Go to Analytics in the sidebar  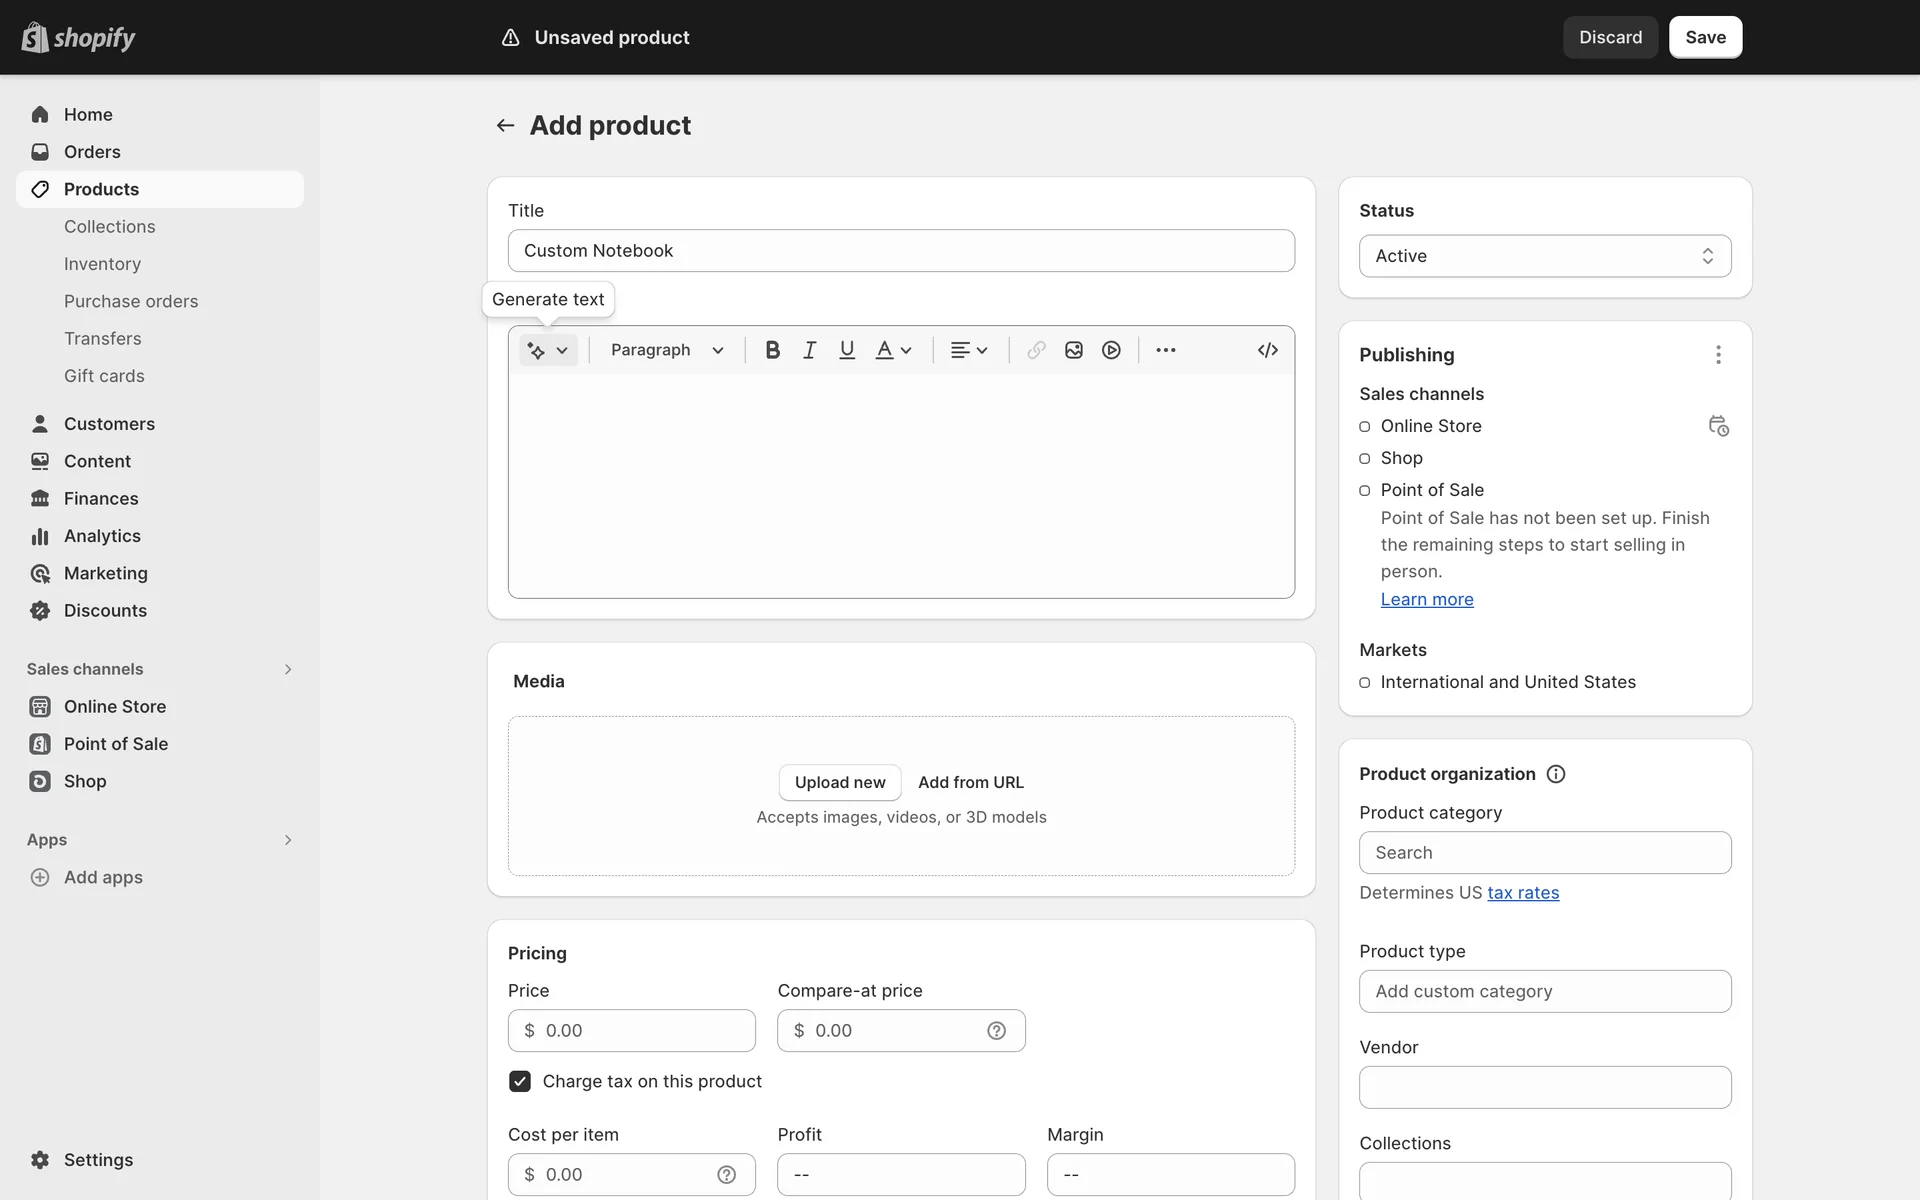[102, 536]
